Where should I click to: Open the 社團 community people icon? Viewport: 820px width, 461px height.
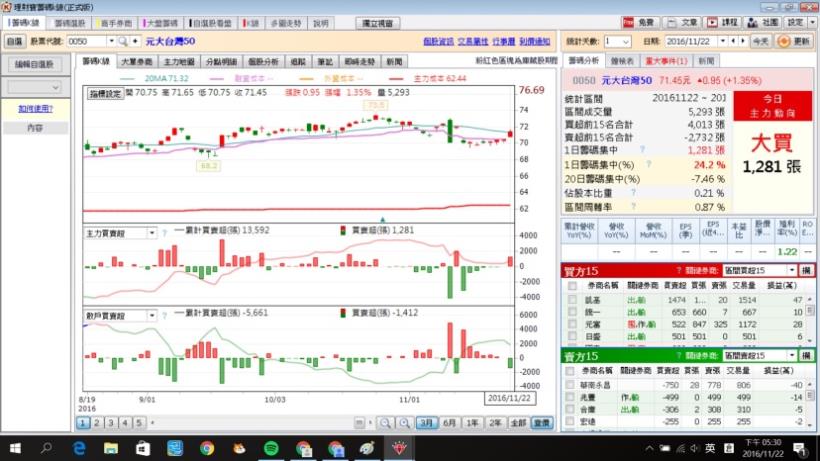[x=762, y=22]
